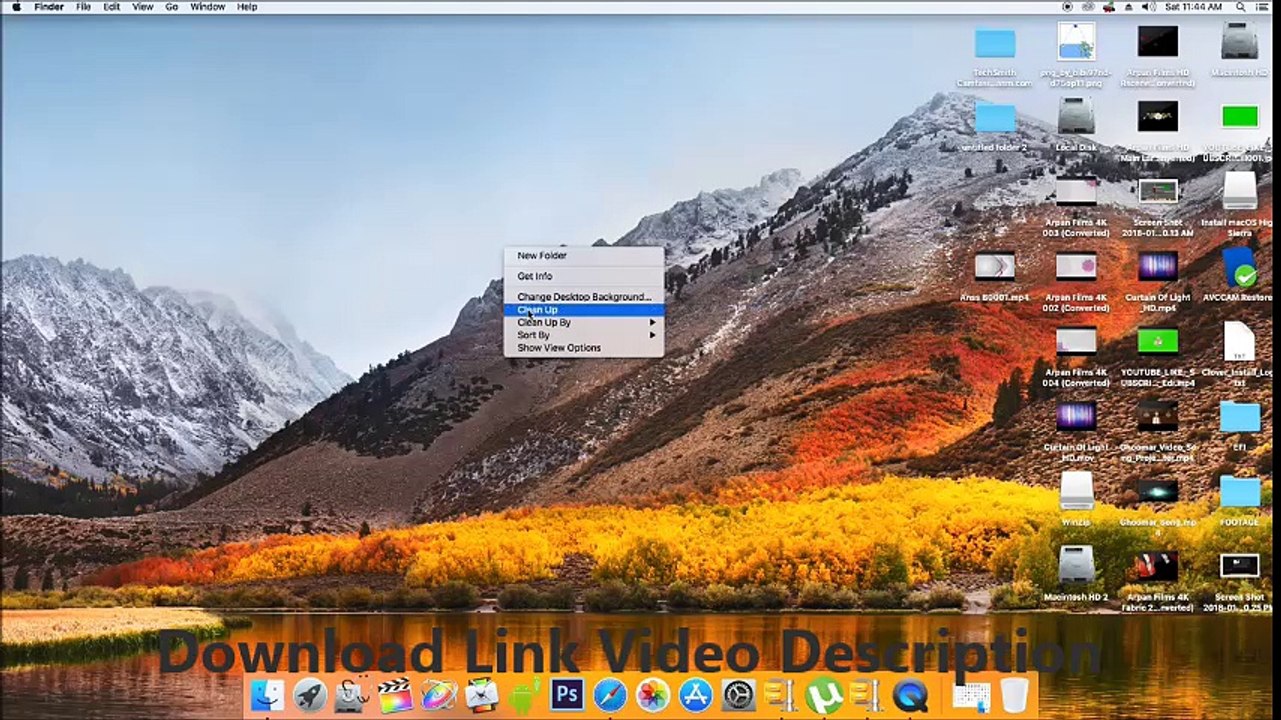Viewport: 1281px width, 720px height.
Task: Open Finder from the Dock
Action: 267,695
